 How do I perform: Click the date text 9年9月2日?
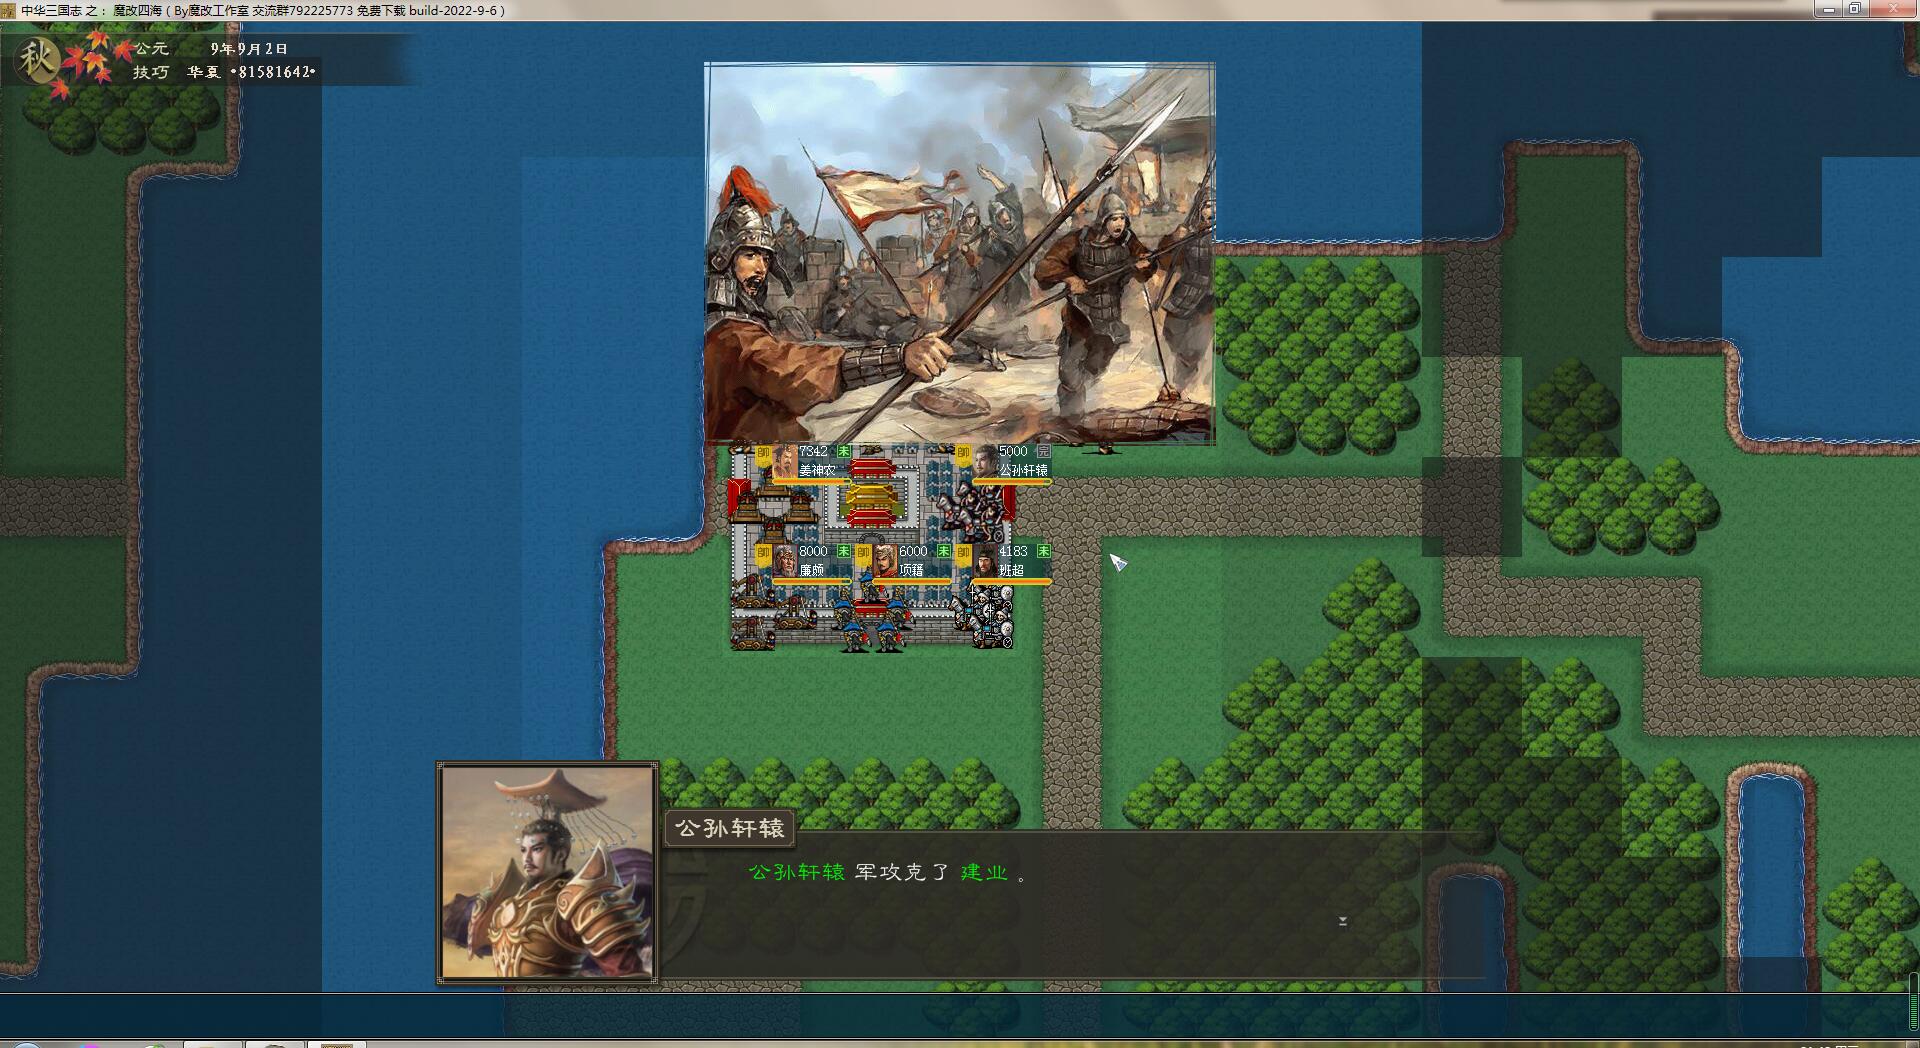[x=249, y=48]
